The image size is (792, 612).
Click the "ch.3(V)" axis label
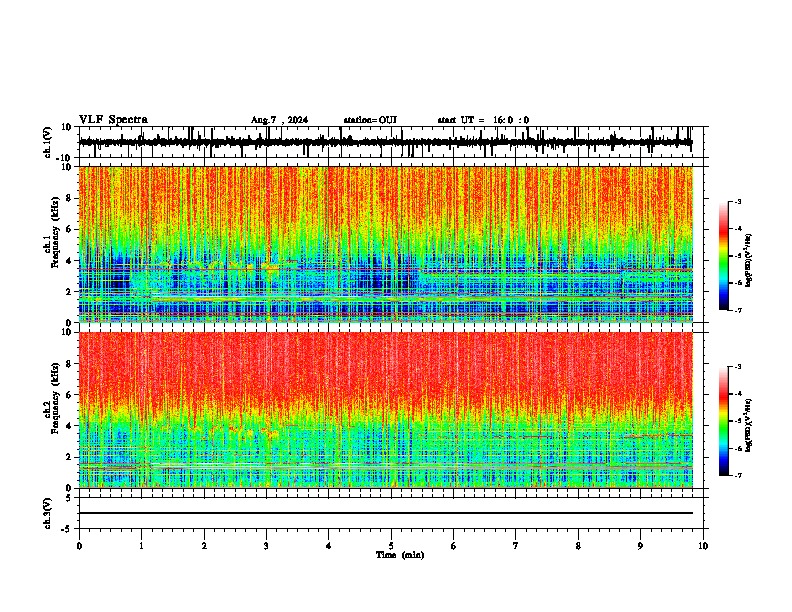click(x=48, y=513)
